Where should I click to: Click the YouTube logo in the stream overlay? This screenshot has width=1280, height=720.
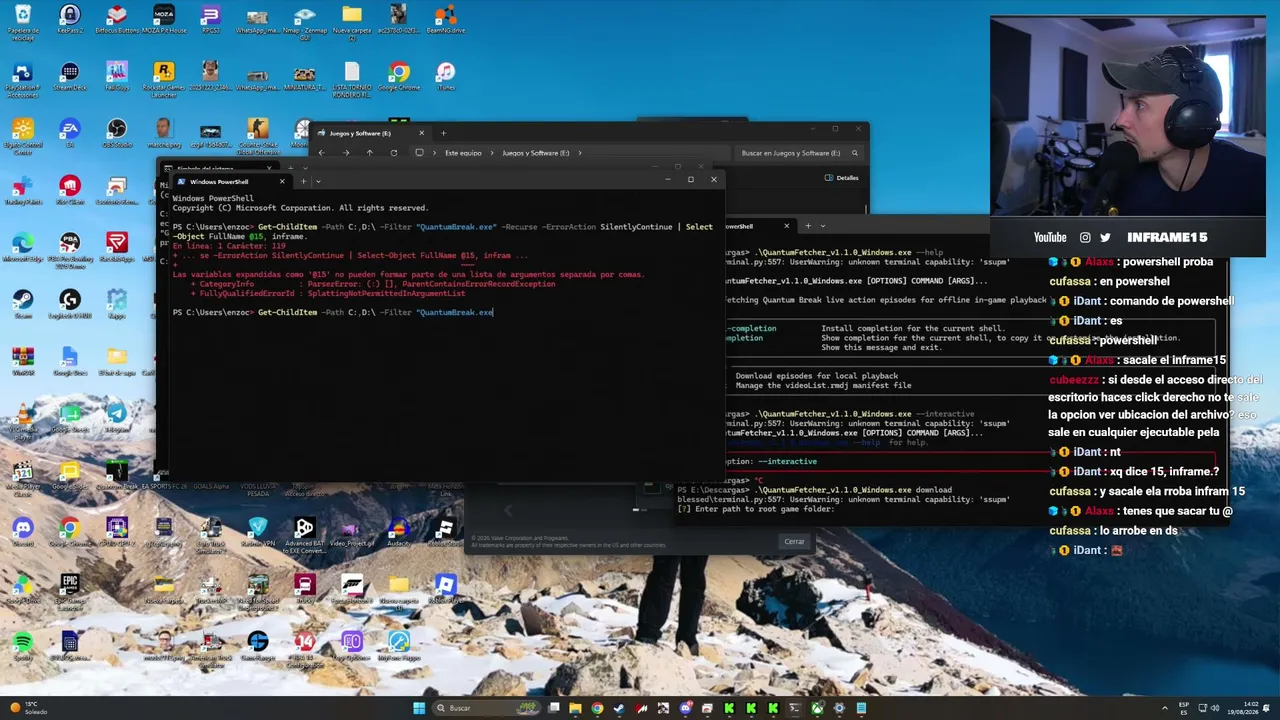coord(1049,237)
